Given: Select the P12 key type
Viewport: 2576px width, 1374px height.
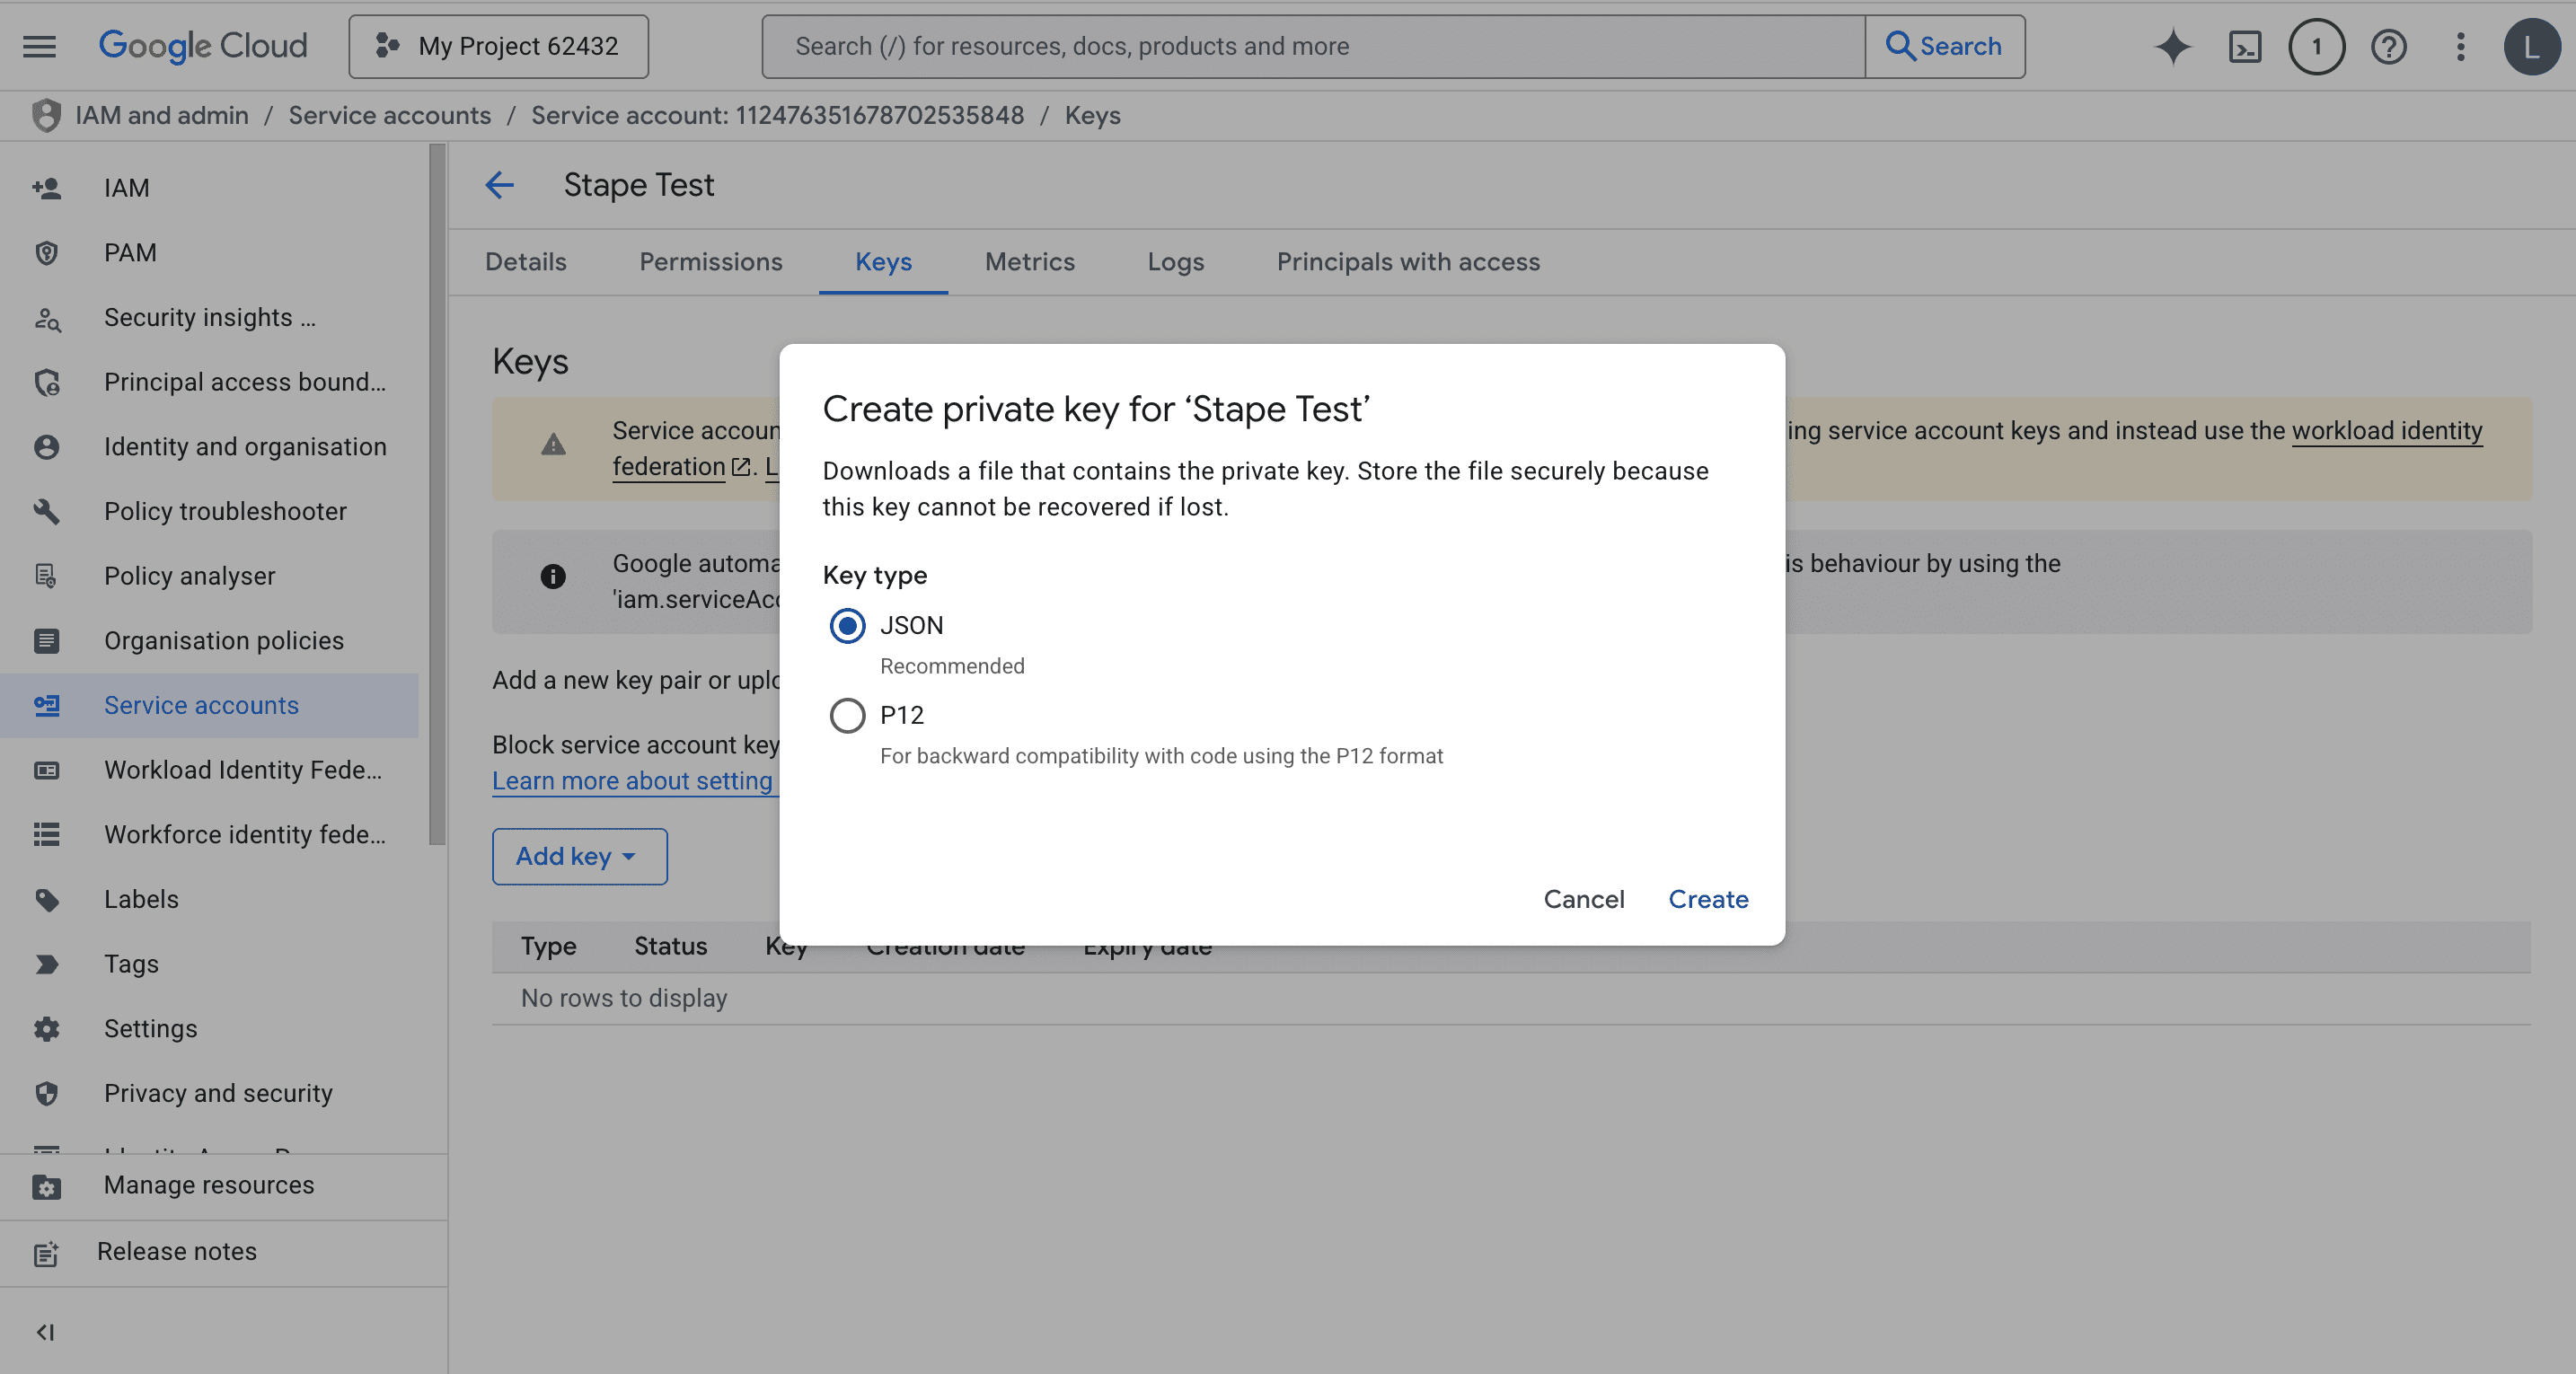Looking at the screenshot, I should pyautogui.click(x=847, y=715).
